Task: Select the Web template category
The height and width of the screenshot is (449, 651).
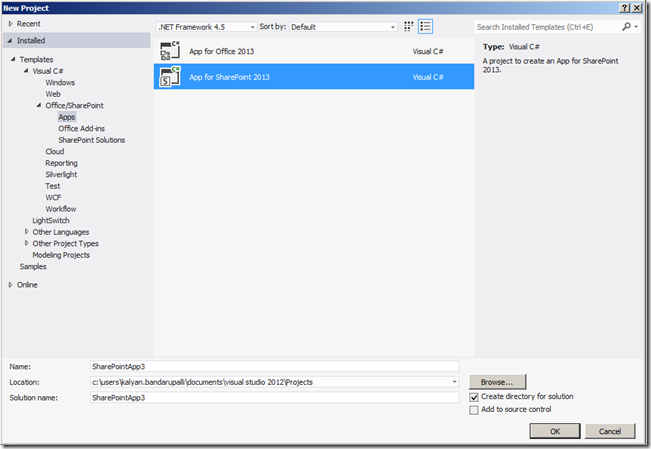Action: click(53, 94)
